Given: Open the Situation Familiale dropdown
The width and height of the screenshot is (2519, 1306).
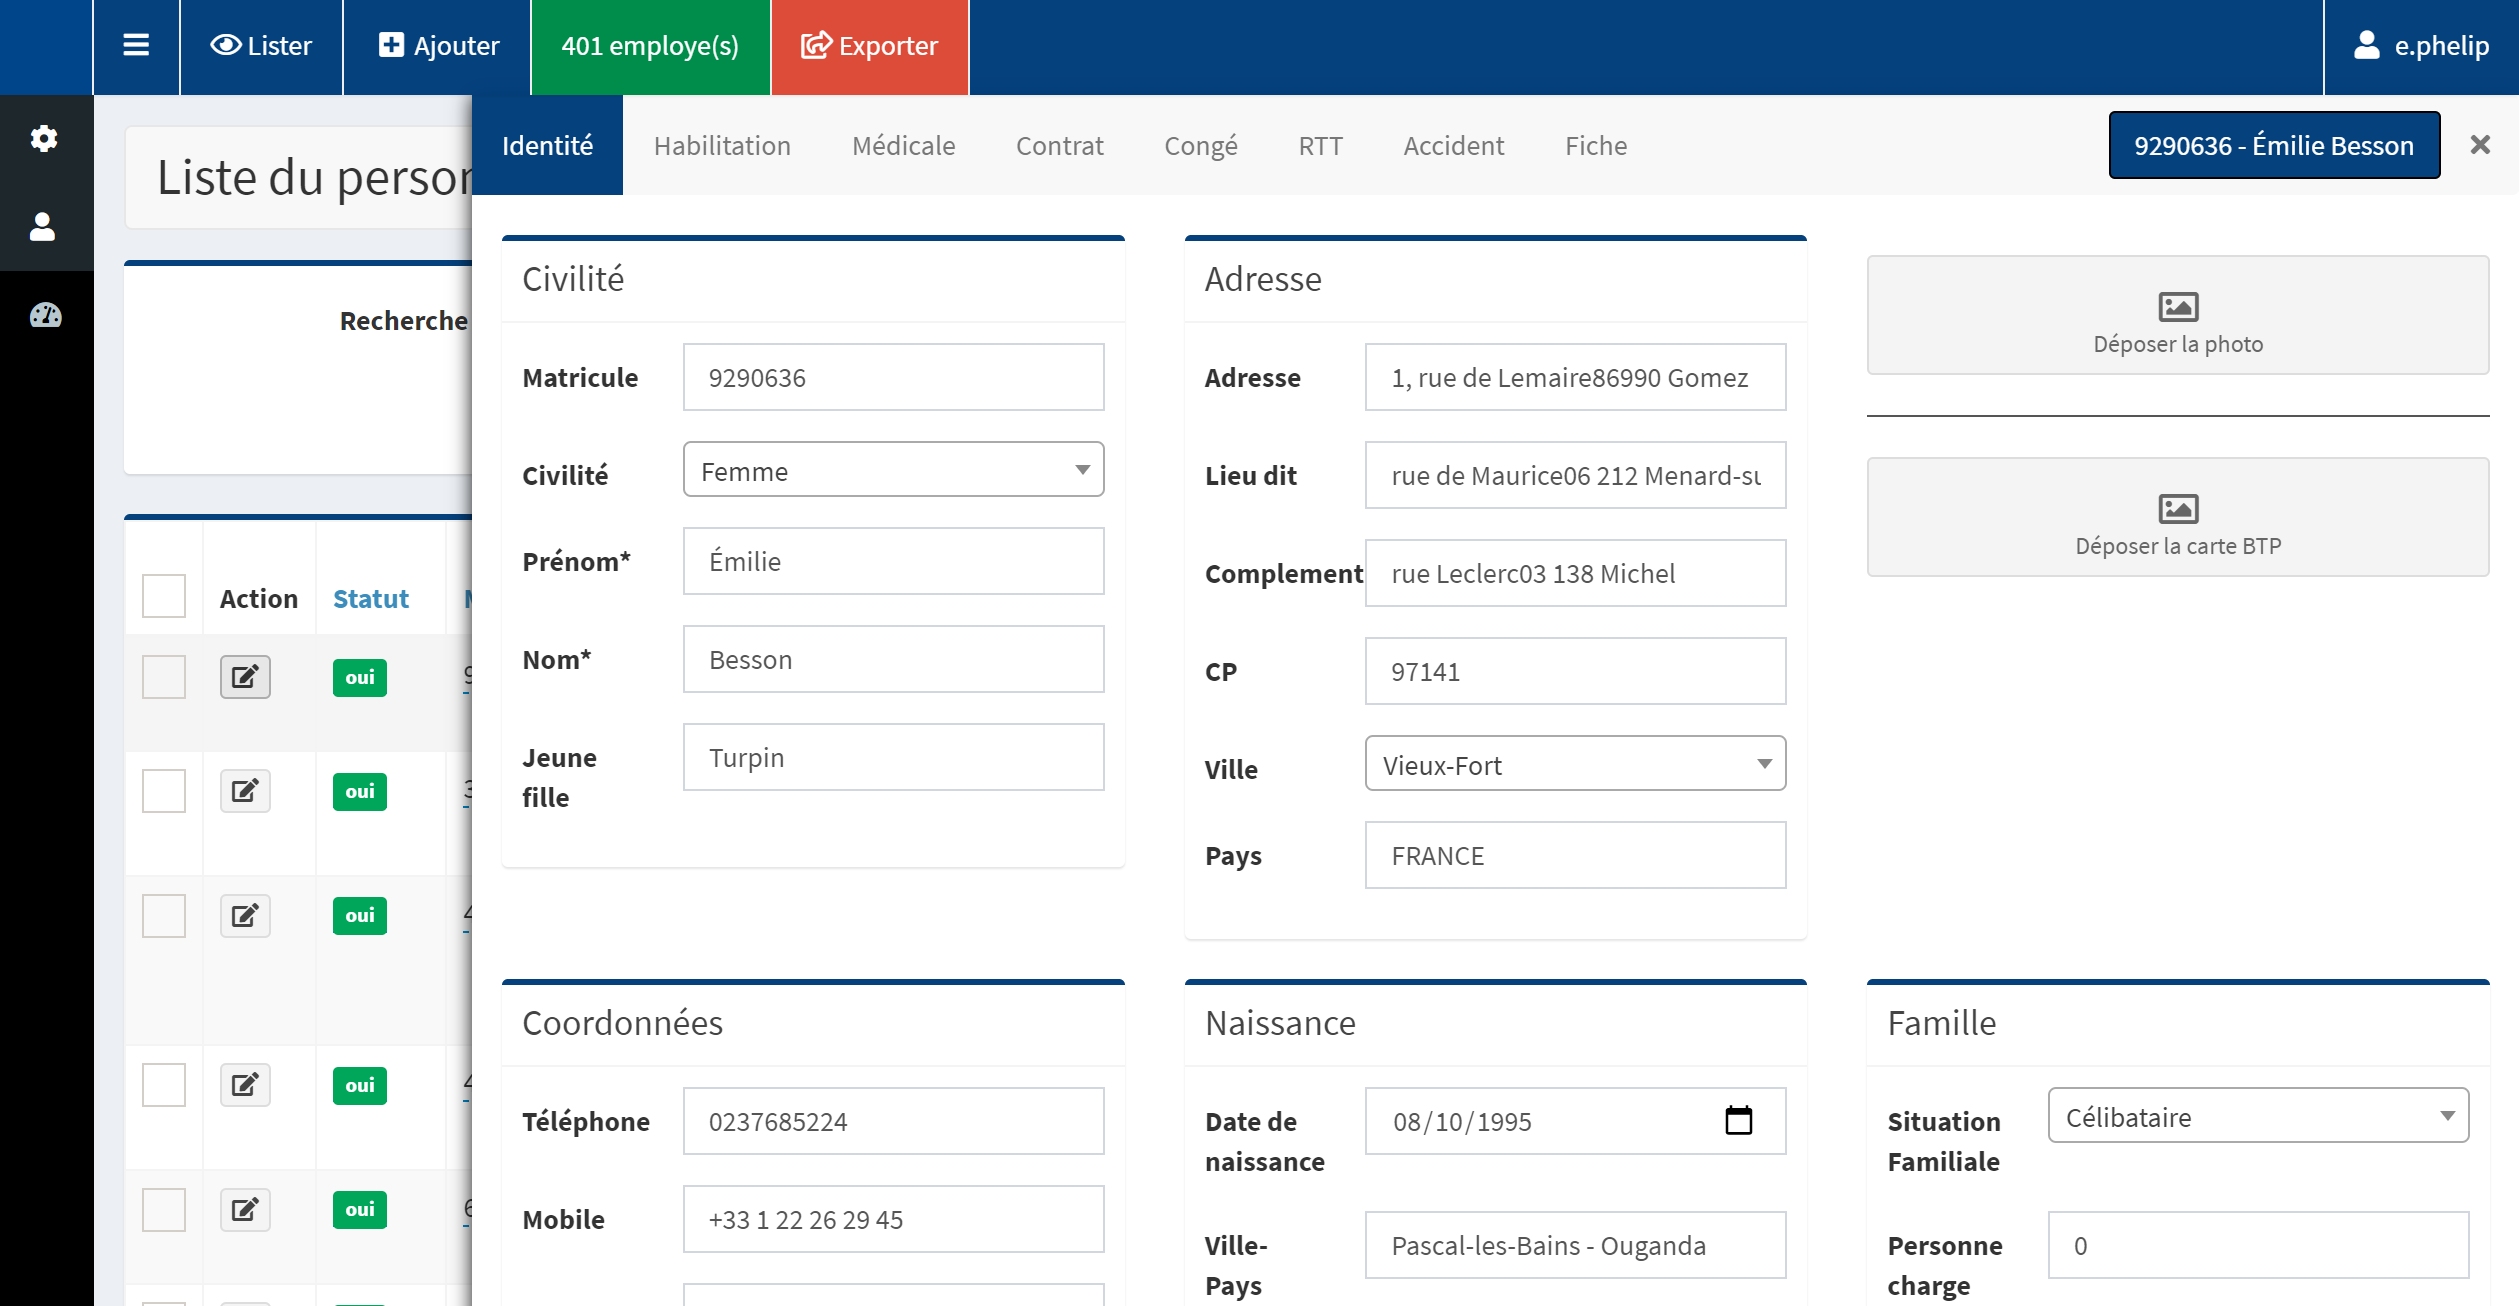Looking at the screenshot, I should tap(2258, 1115).
